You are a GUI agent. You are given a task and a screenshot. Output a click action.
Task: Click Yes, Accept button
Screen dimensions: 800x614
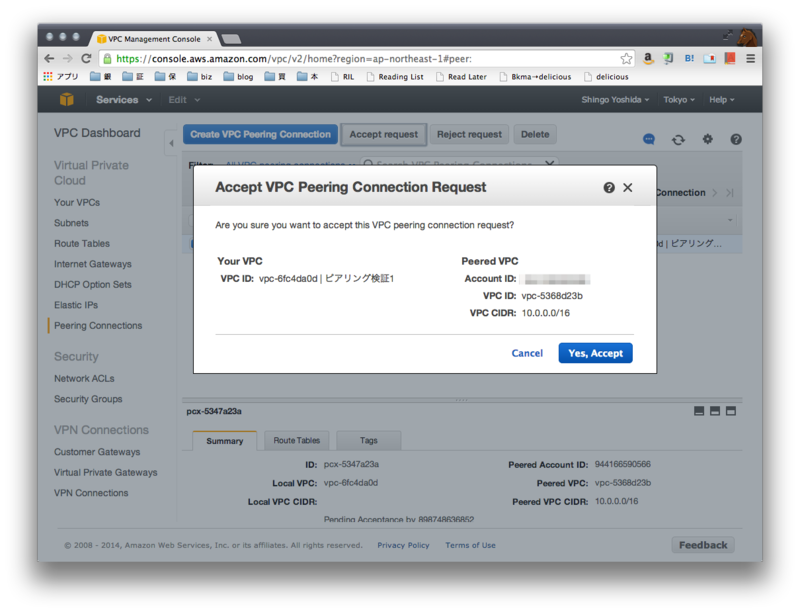595,353
